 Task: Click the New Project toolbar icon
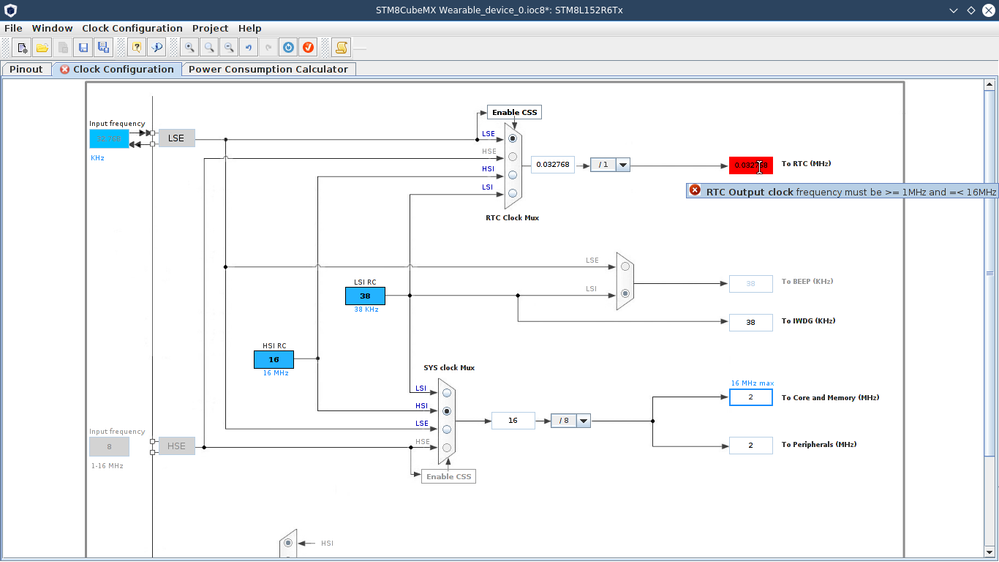click(x=22, y=48)
